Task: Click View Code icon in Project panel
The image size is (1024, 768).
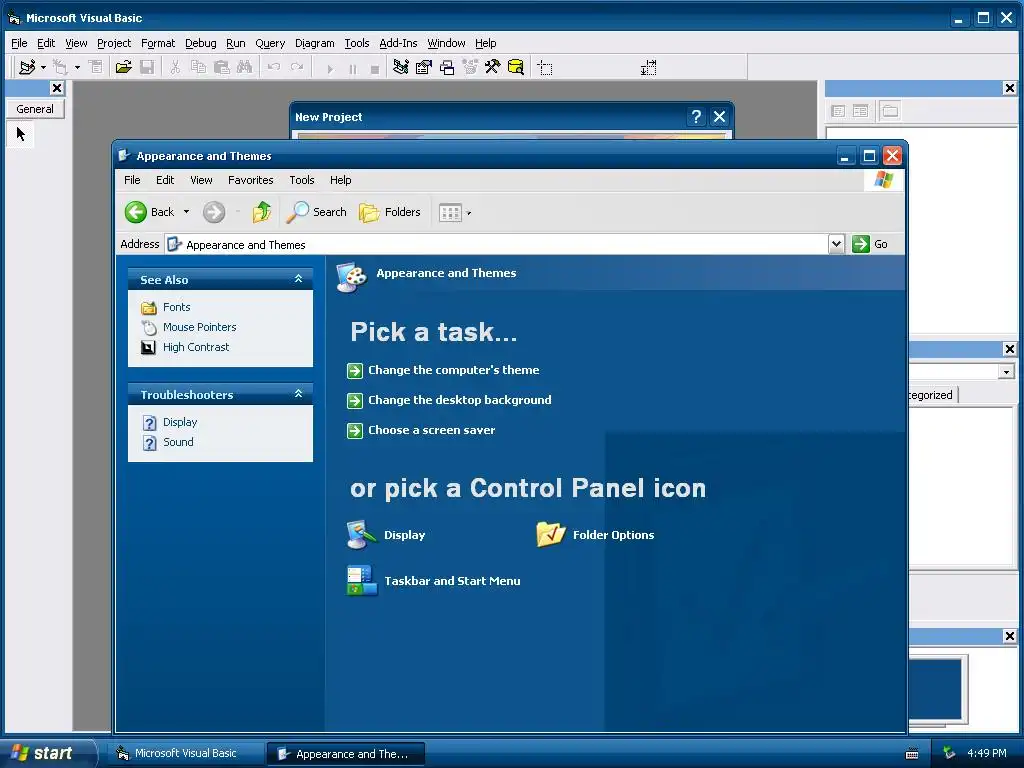Action: [838, 111]
